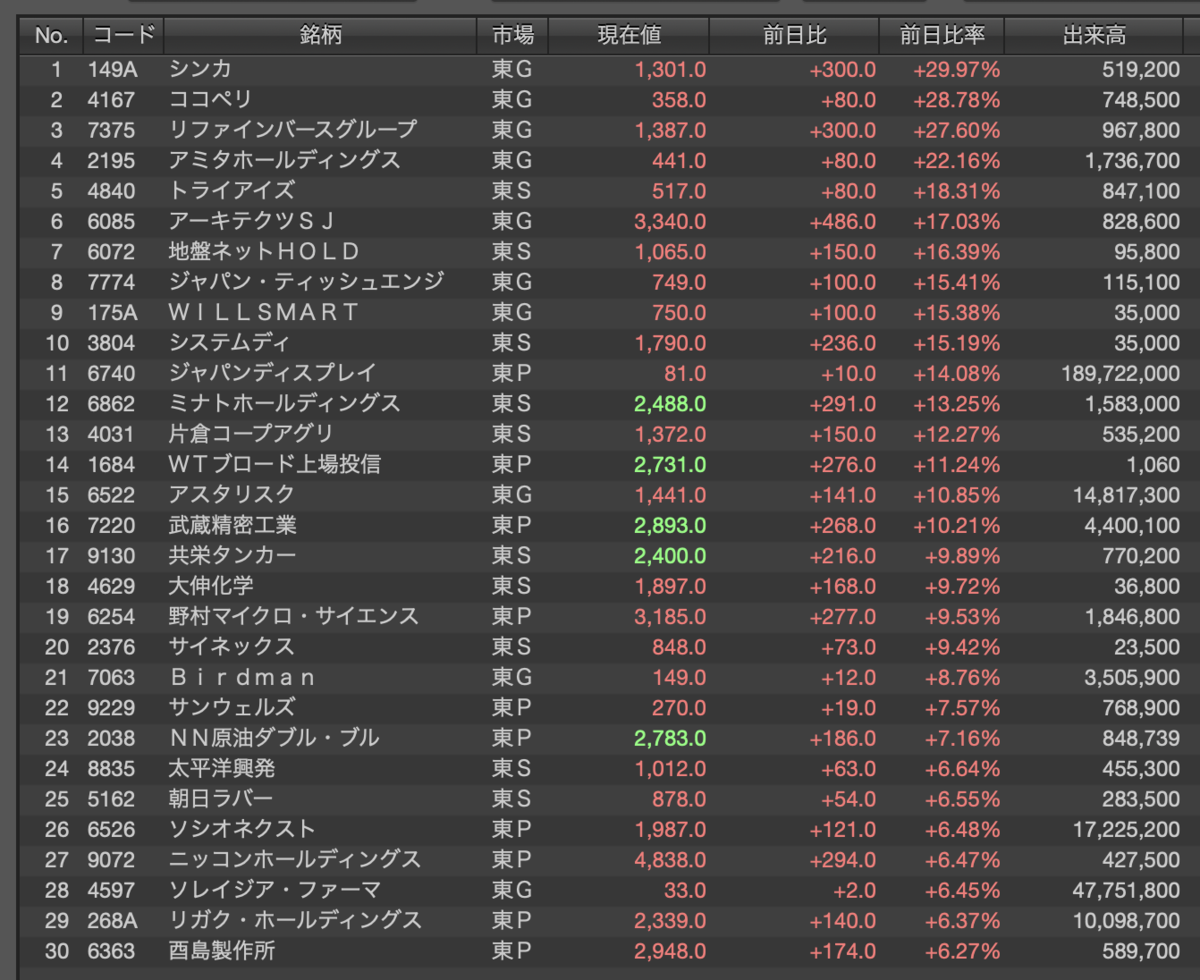1200x980 pixels.
Task: Click the 出来高 column header
Action: click(x=1094, y=36)
